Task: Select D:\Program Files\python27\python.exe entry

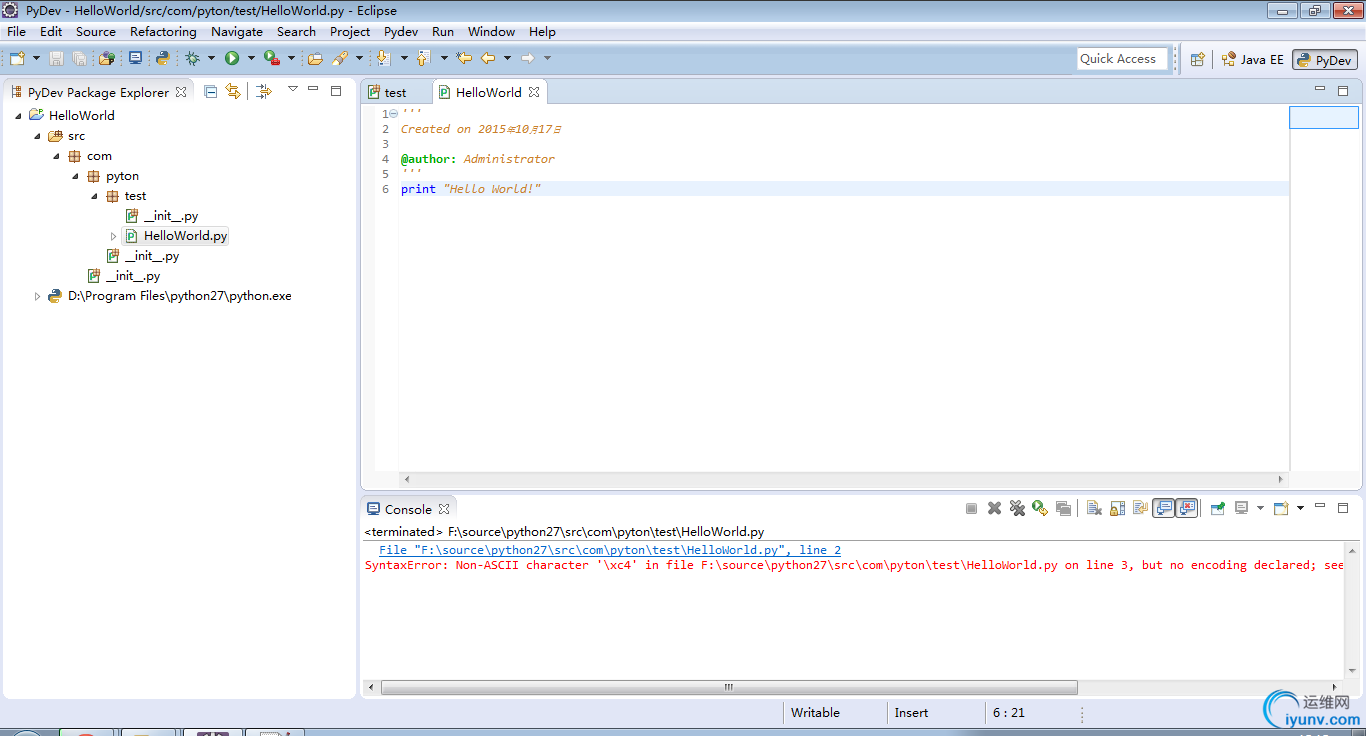Action: pos(170,296)
